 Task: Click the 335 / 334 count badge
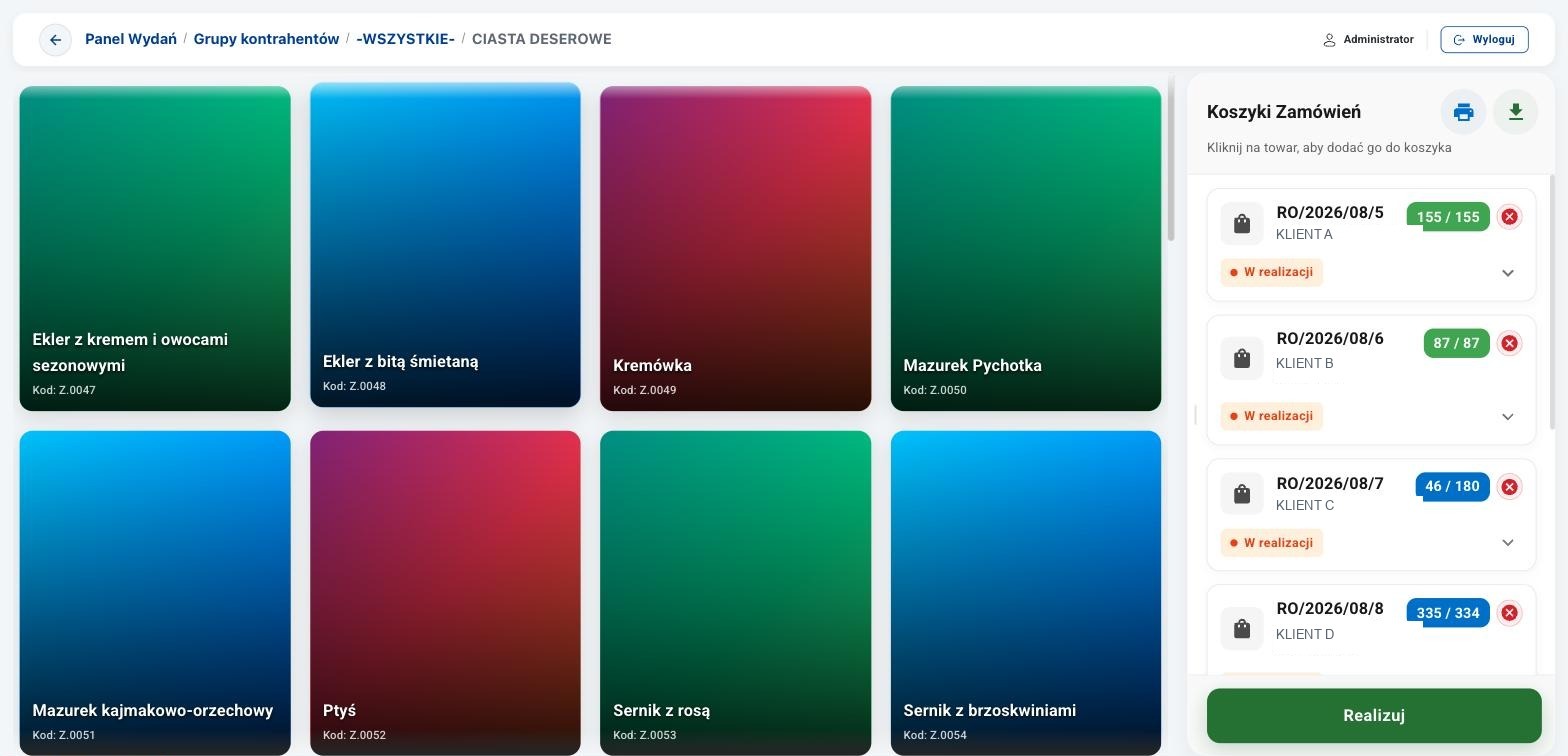pos(1448,613)
